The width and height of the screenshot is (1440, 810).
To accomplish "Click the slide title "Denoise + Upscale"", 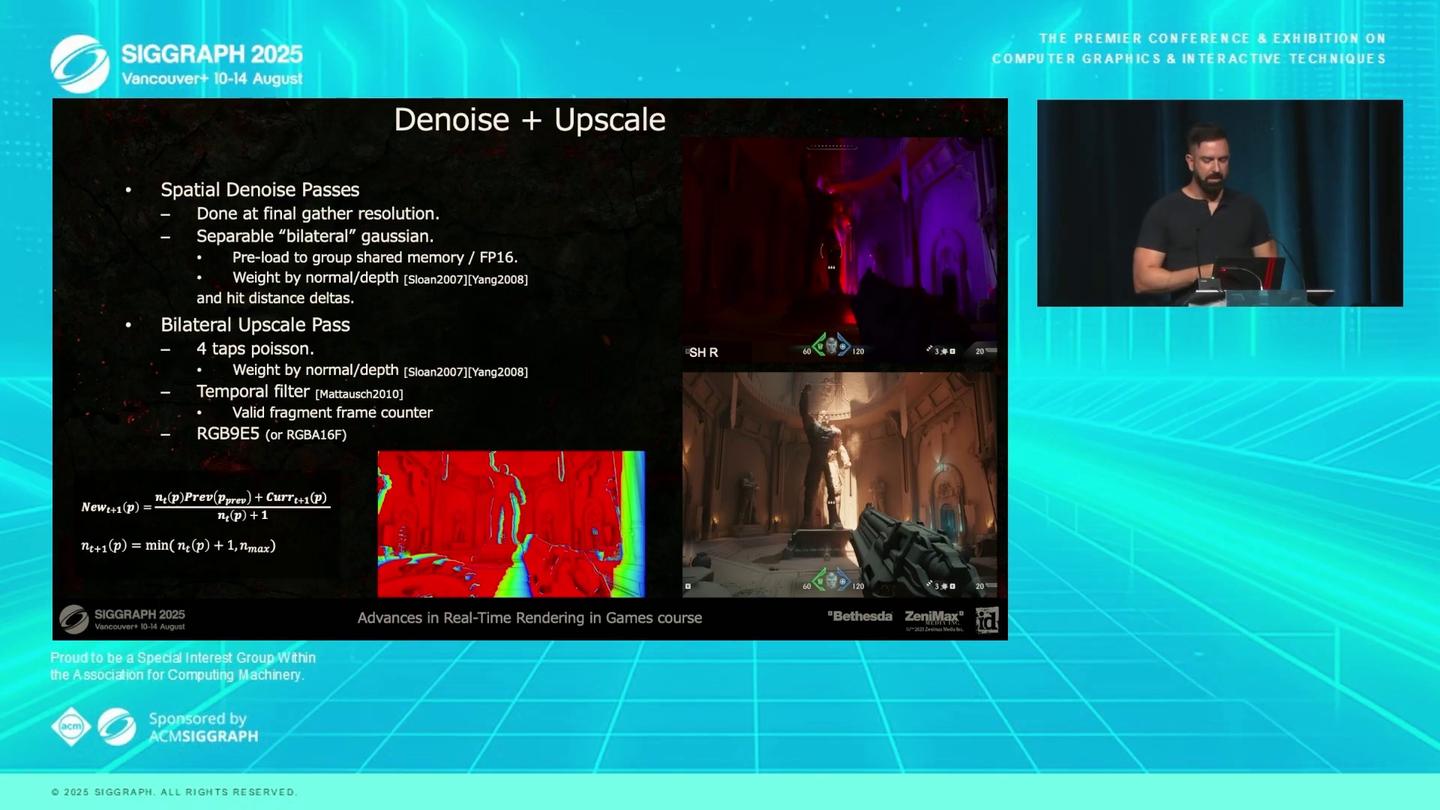I will point(530,120).
